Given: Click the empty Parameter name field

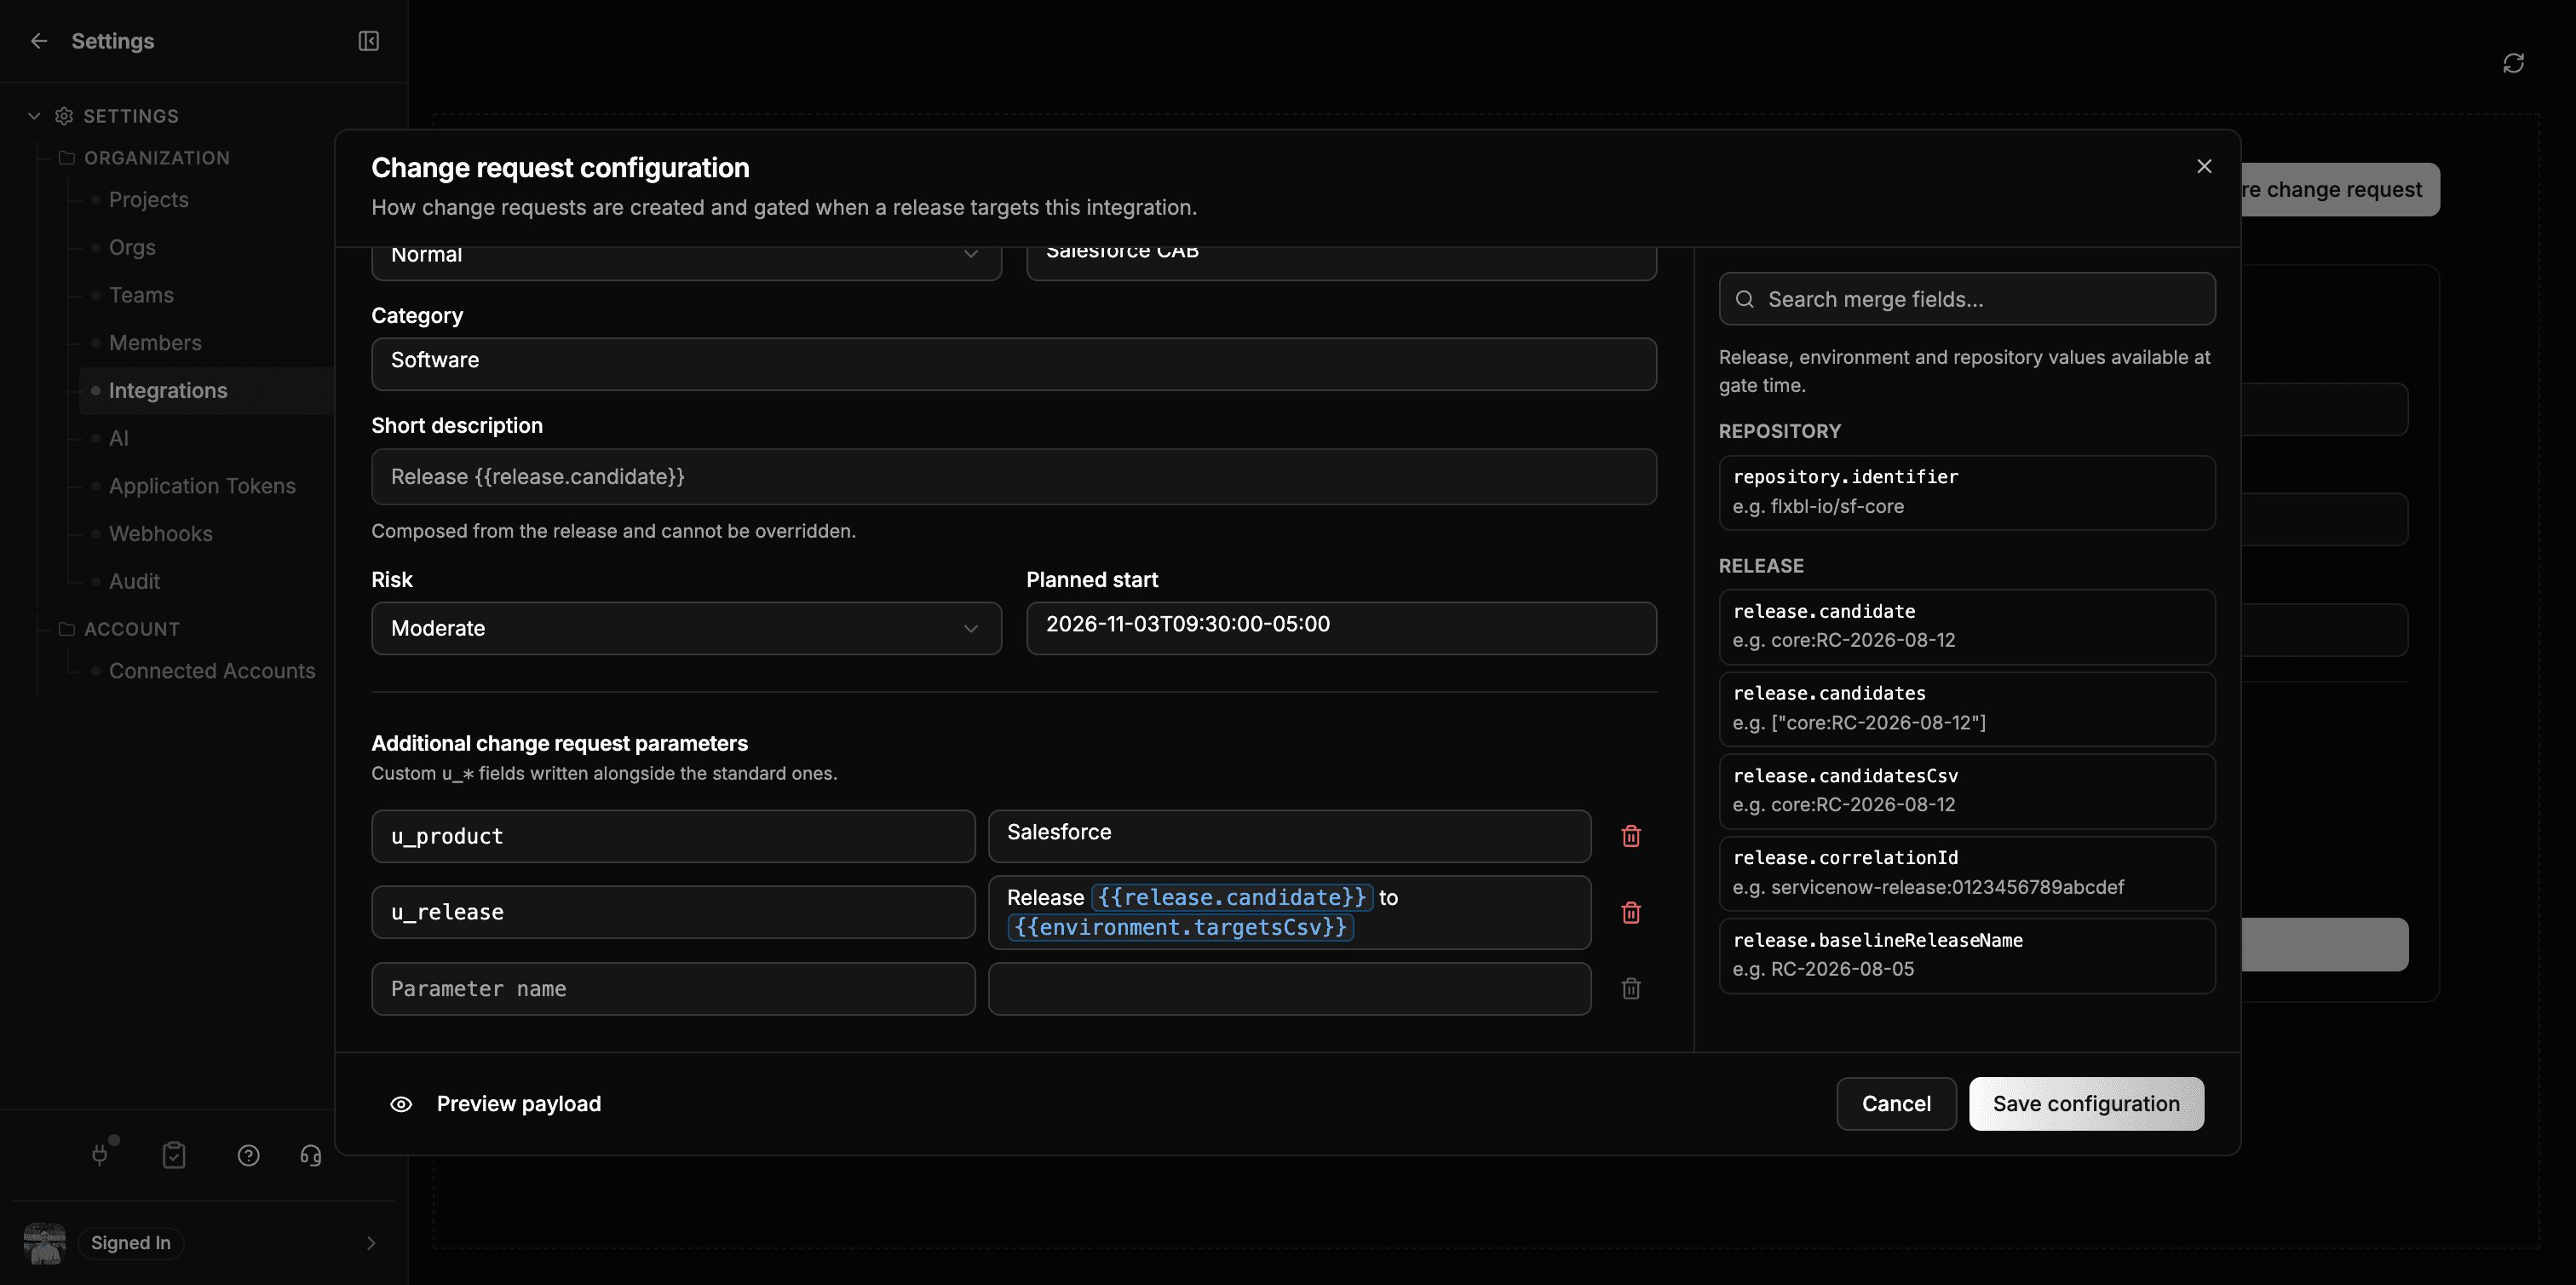Looking at the screenshot, I should pyautogui.click(x=673, y=989).
